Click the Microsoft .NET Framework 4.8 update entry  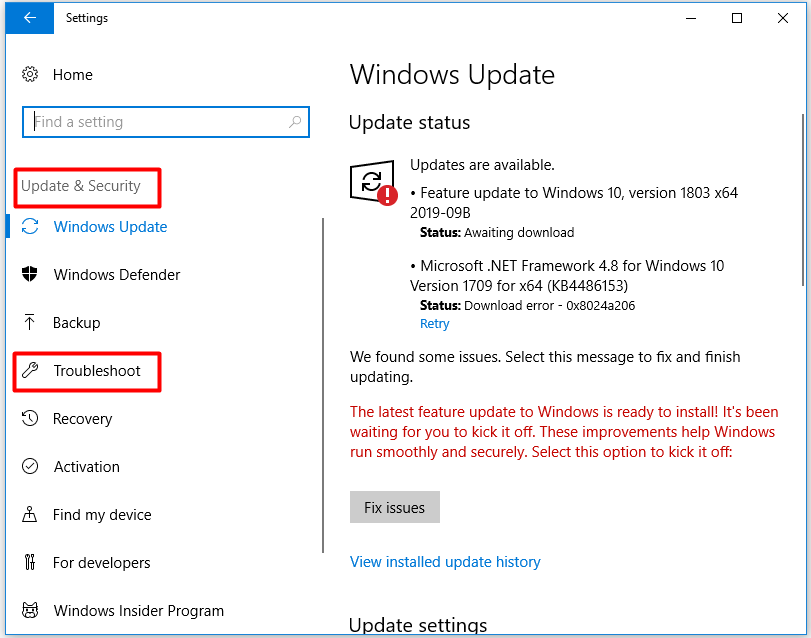[x=567, y=276]
